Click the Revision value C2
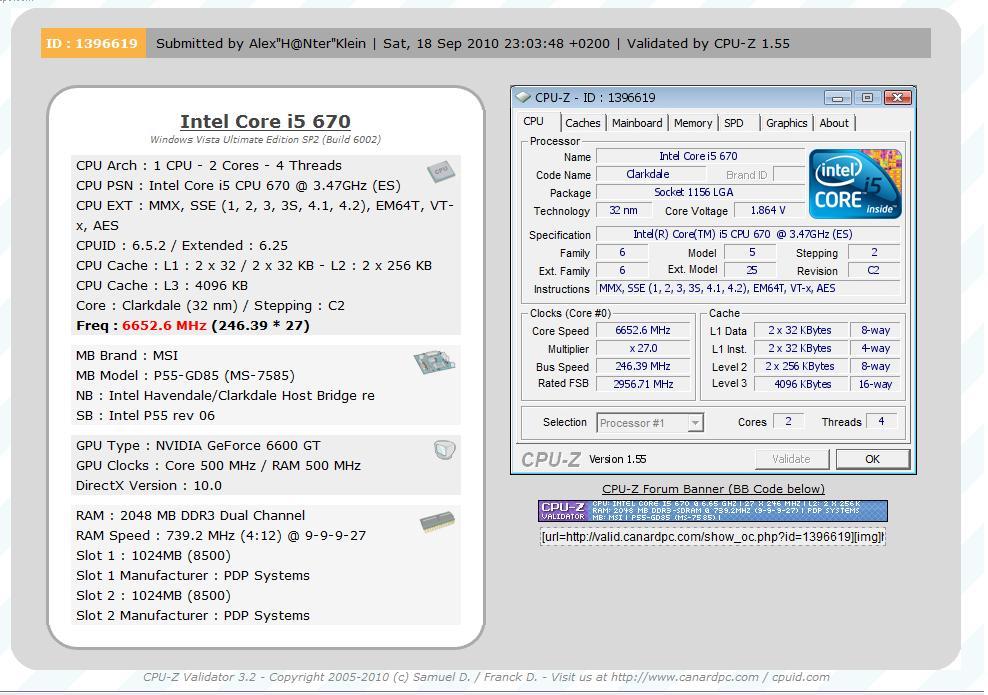This screenshot has height=695, width=988. (x=873, y=270)
